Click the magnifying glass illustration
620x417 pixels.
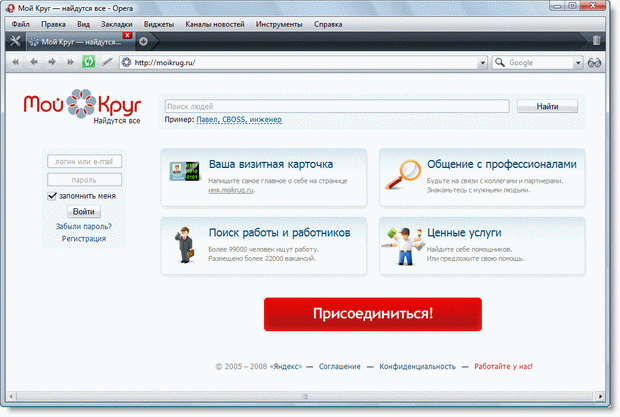(x=403, y=174)
